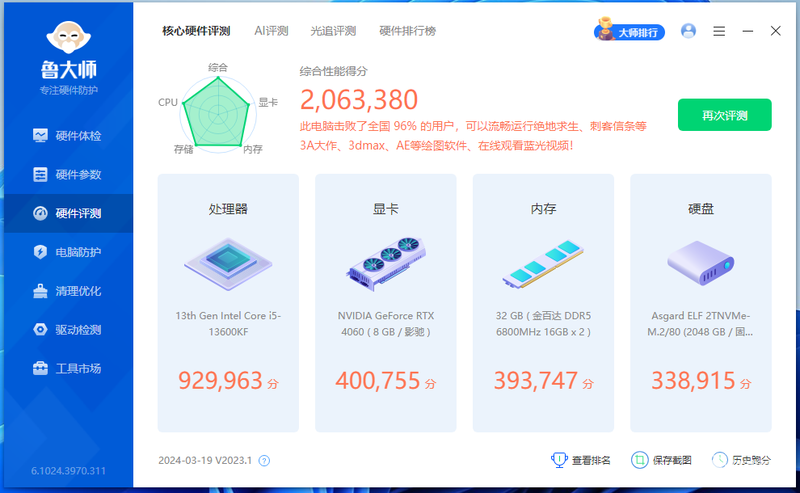This screenshot has height=493, width=800.
Task: Click the memory stick illustration
Action: [x=543, y=264]
